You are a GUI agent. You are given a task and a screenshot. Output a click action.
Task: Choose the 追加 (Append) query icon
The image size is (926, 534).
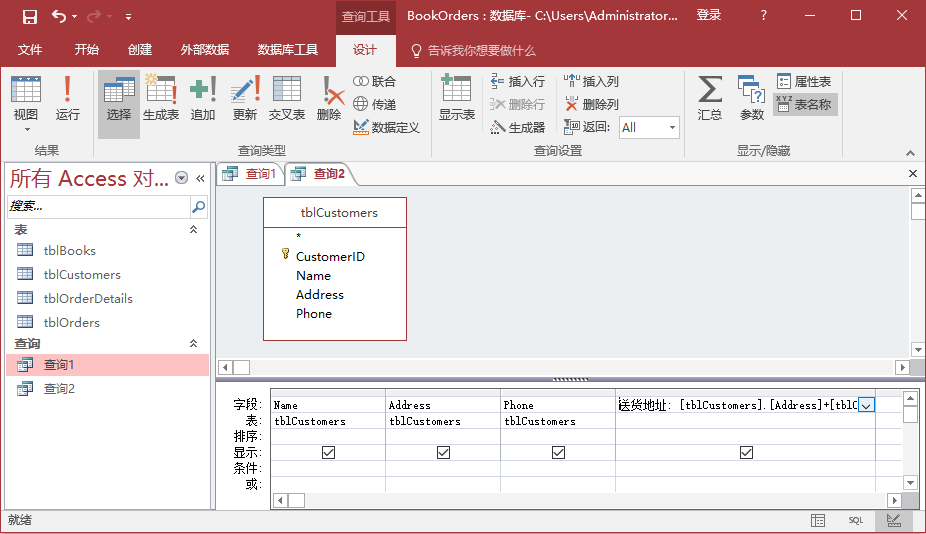pos(203,99)
